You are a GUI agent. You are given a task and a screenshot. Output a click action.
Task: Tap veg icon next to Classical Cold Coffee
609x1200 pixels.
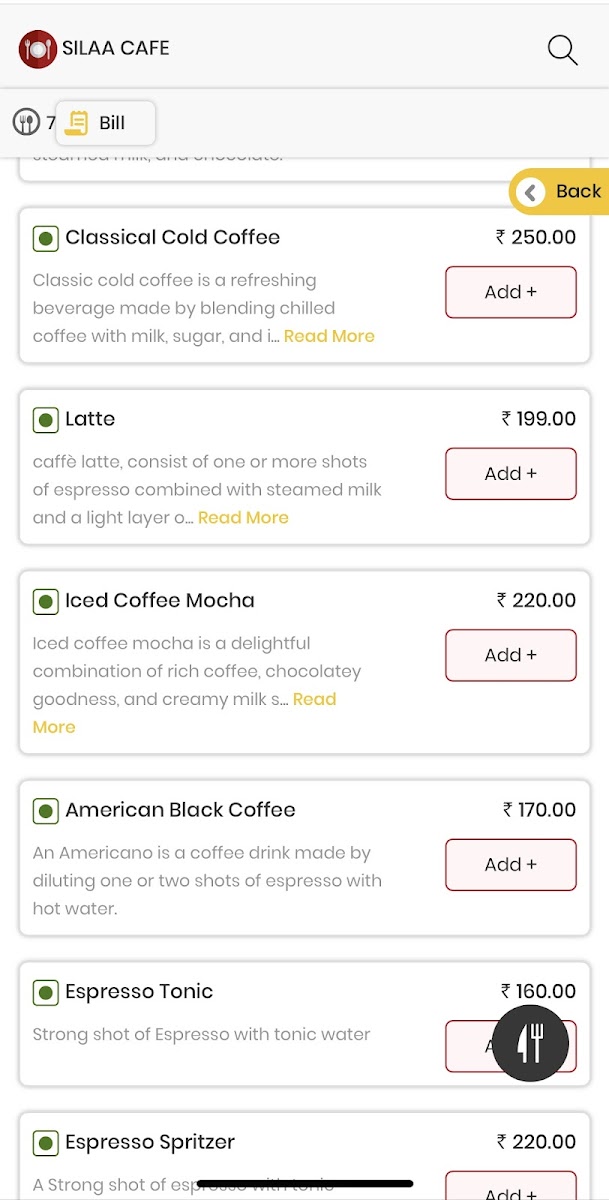pyautogui.click(x=45, y=238)
